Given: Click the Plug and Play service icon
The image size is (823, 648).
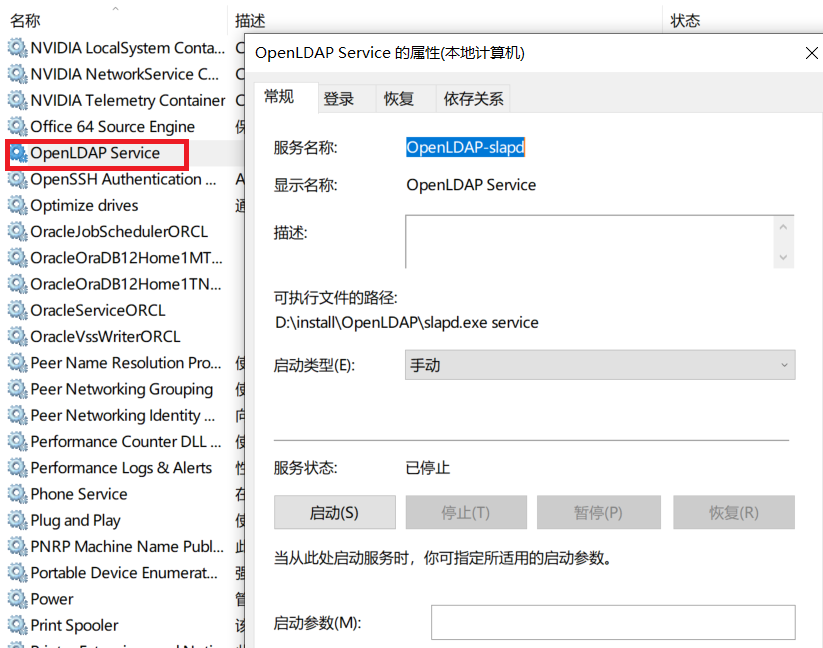Looking at the screenshot, I should 18,520.
